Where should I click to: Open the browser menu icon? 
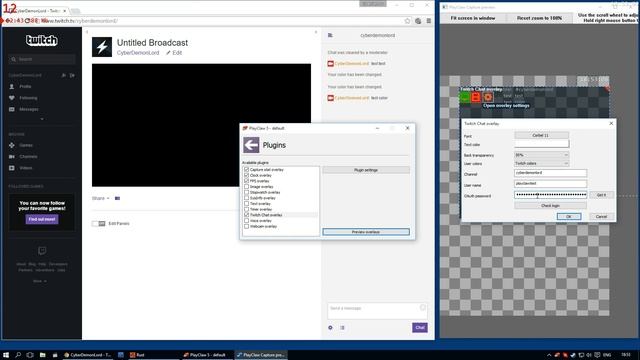pos(429,21)
